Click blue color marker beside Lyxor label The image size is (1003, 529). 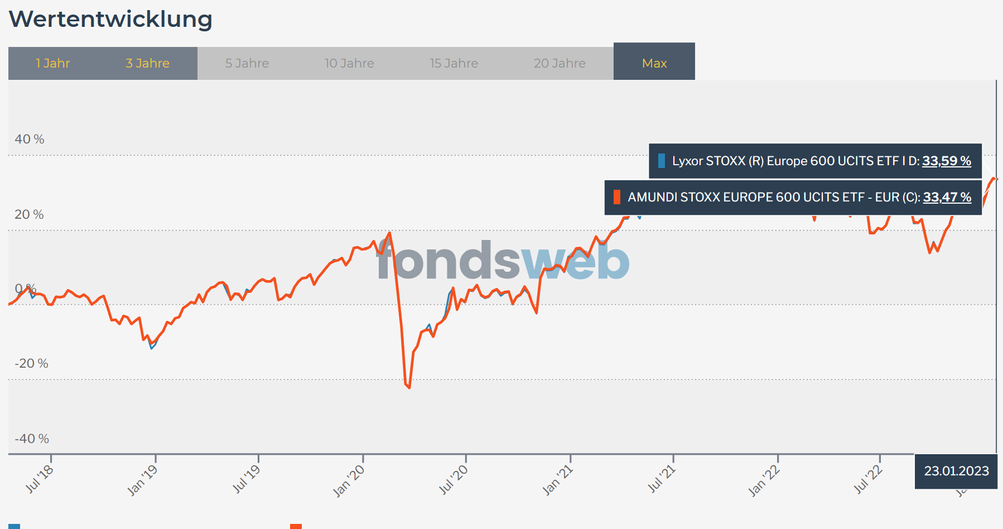662,160
